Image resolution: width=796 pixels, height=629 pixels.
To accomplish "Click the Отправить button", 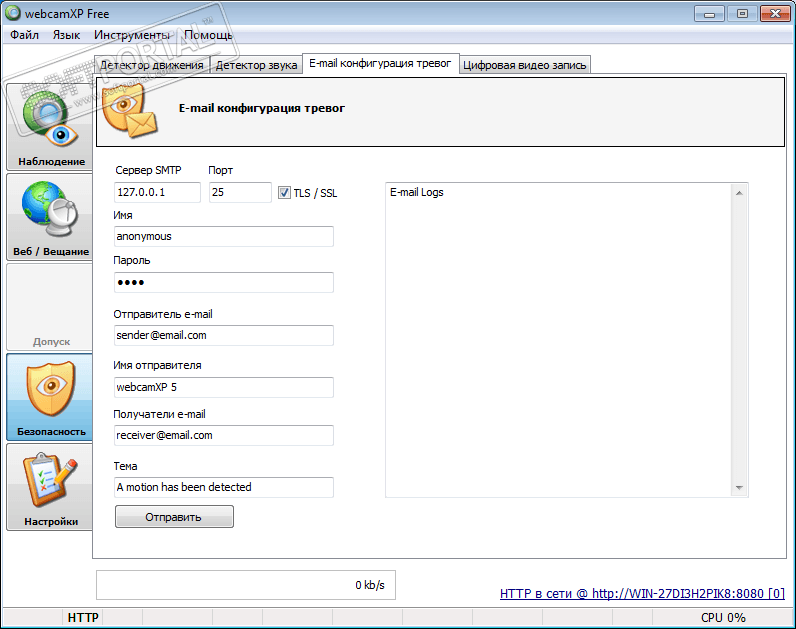I will click(174, 517).
